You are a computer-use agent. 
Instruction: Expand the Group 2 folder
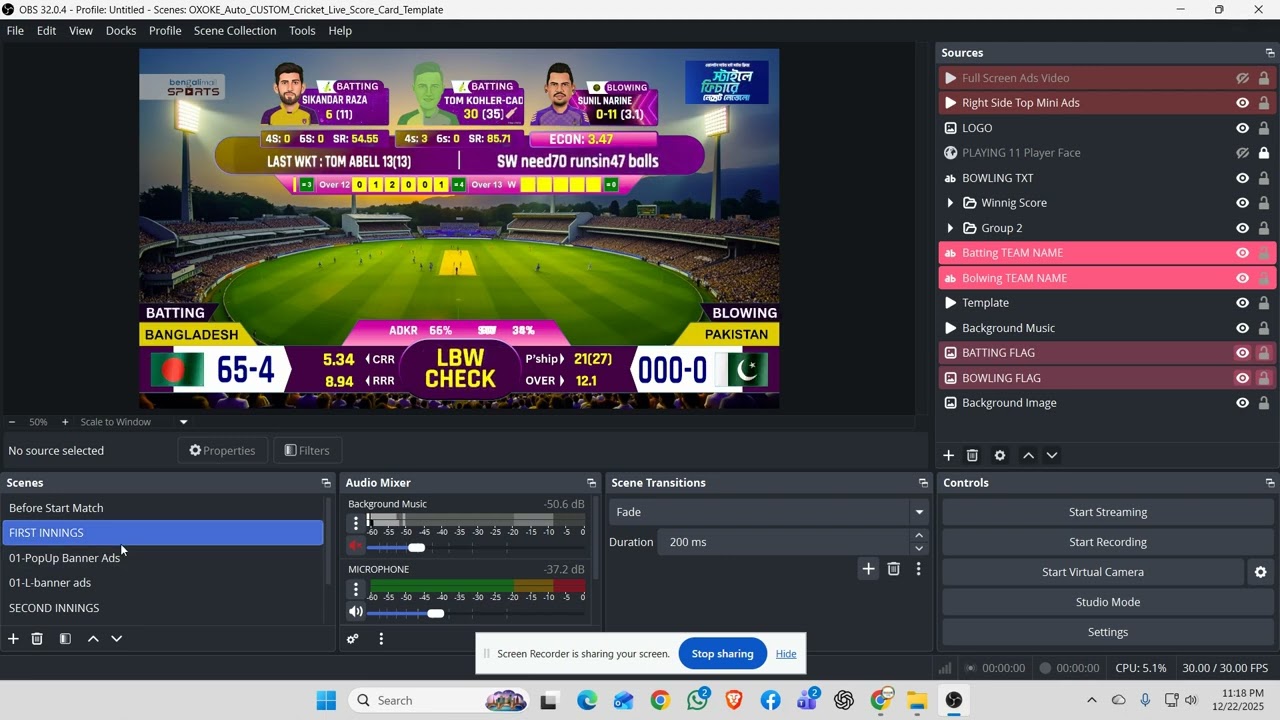coord(950,228)
